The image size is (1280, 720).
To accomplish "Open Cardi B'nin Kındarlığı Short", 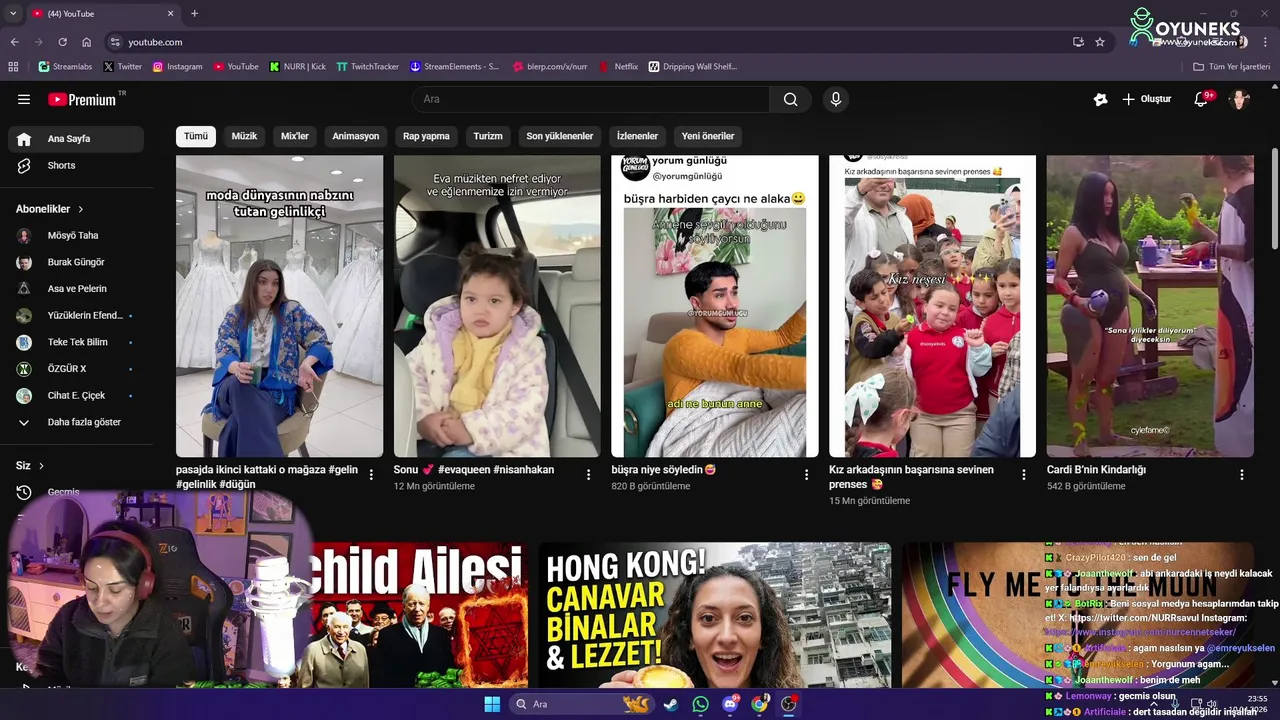I will [1150, 306].
